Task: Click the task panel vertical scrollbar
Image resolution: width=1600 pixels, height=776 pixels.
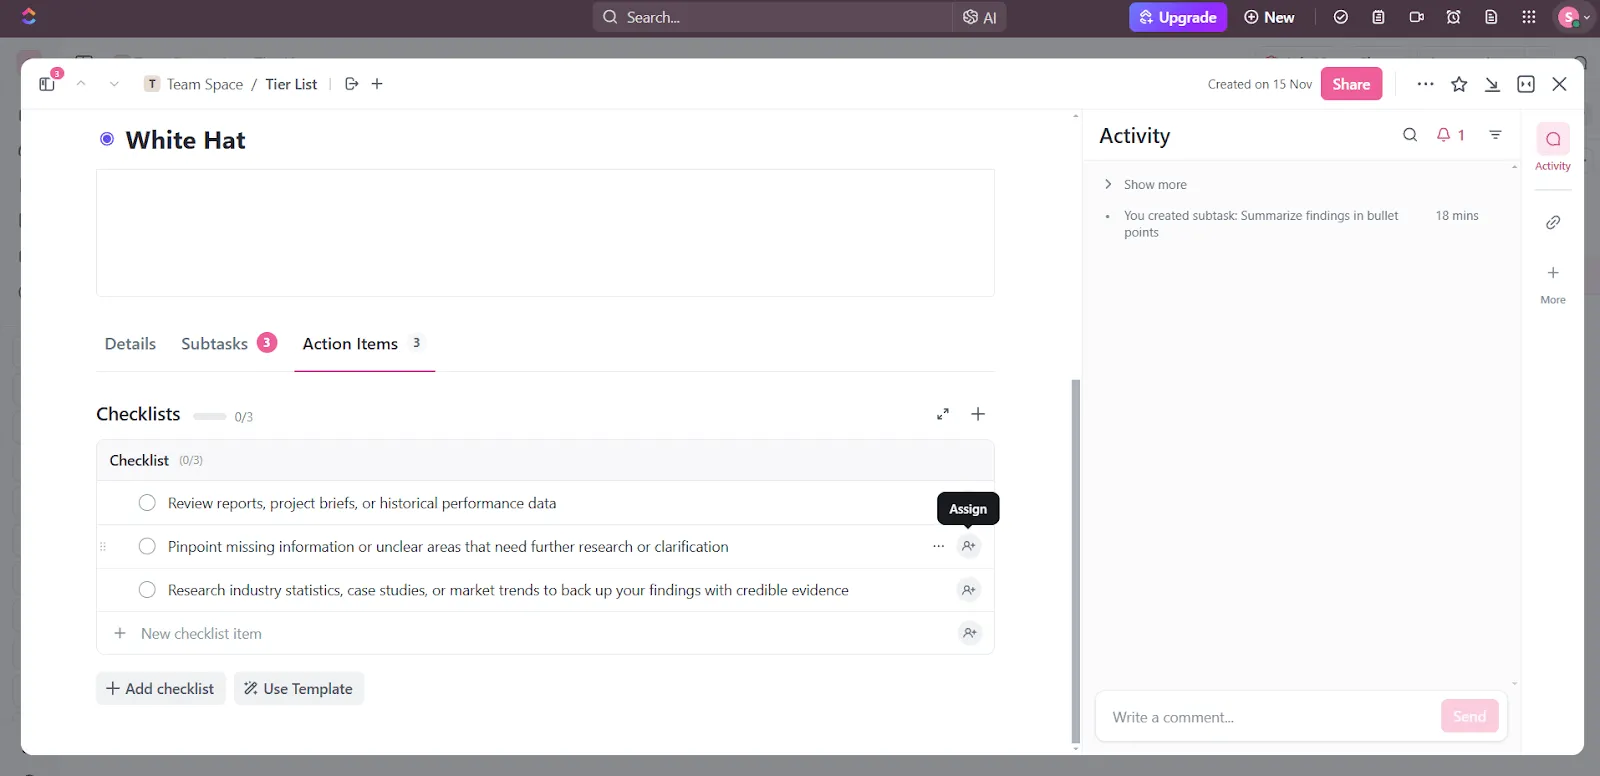Action: click(1076, 560)
